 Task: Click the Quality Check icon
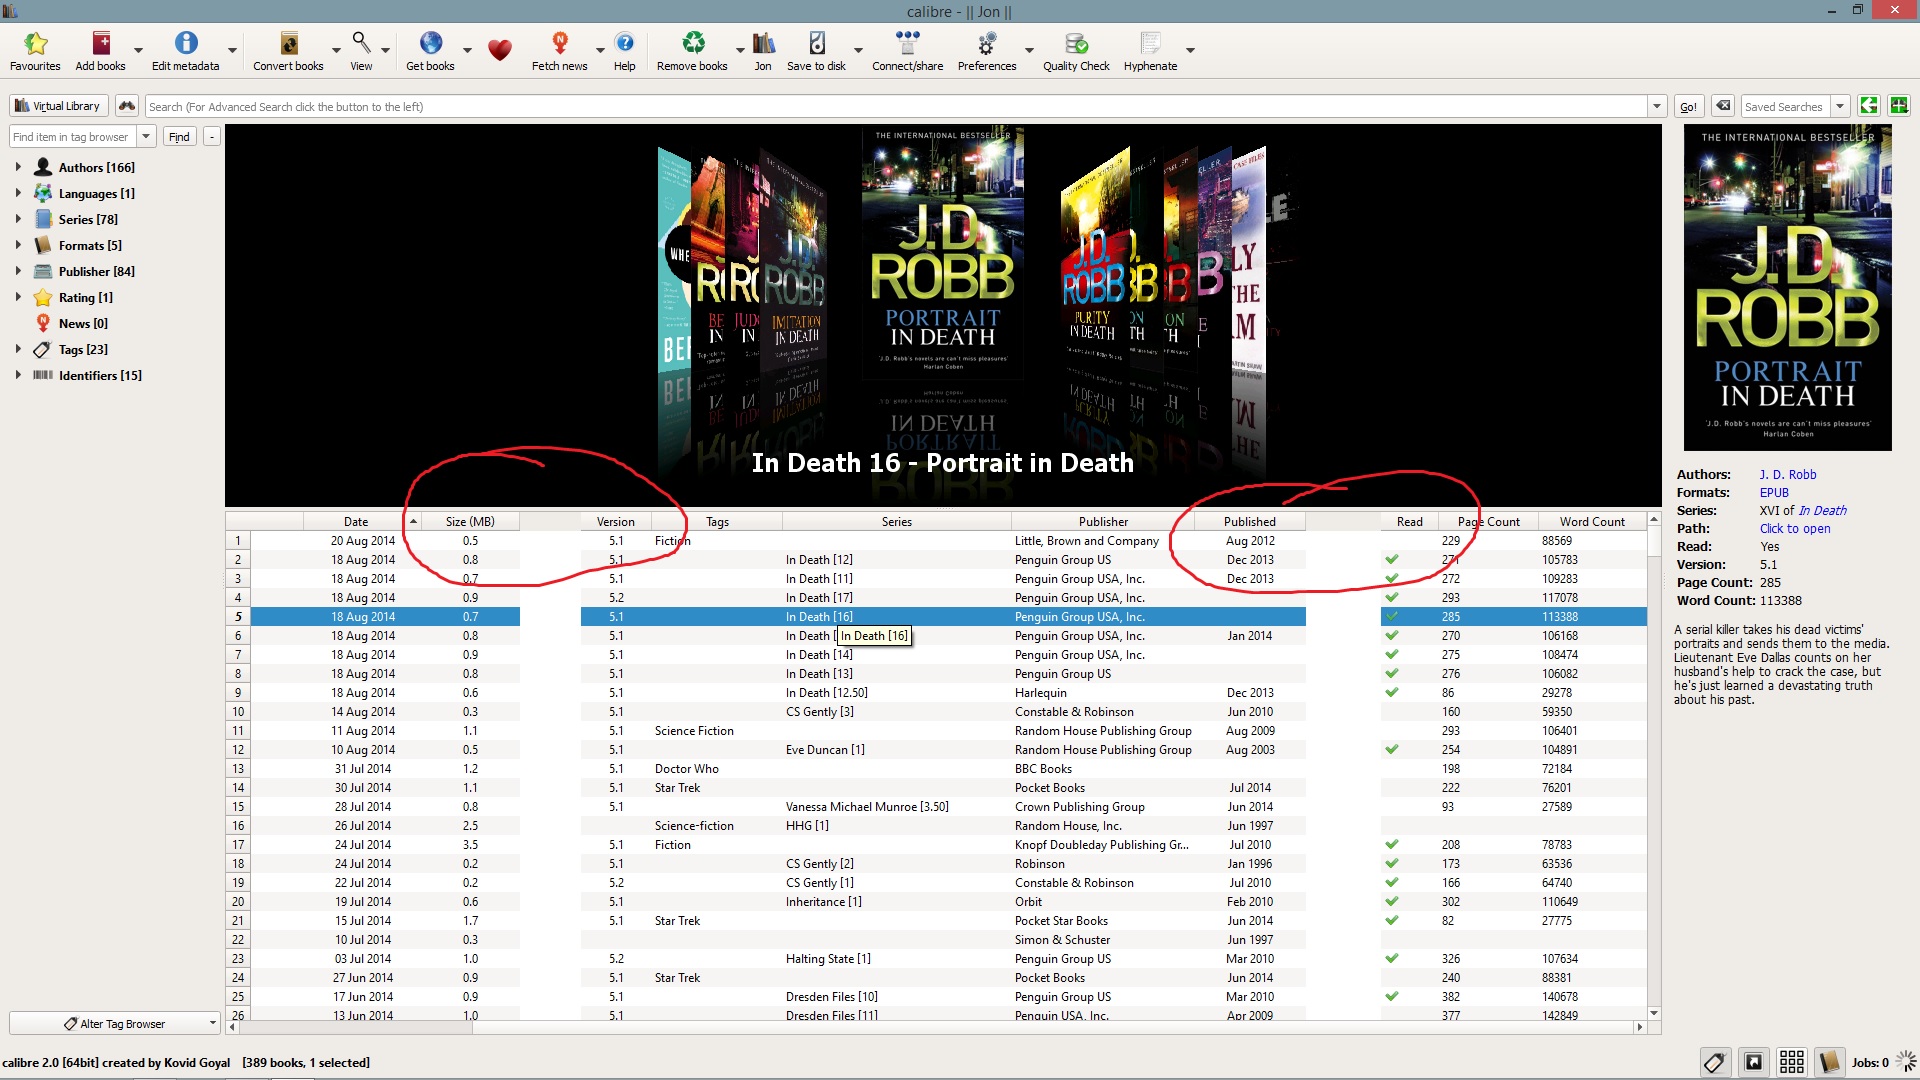point(1076,44)
